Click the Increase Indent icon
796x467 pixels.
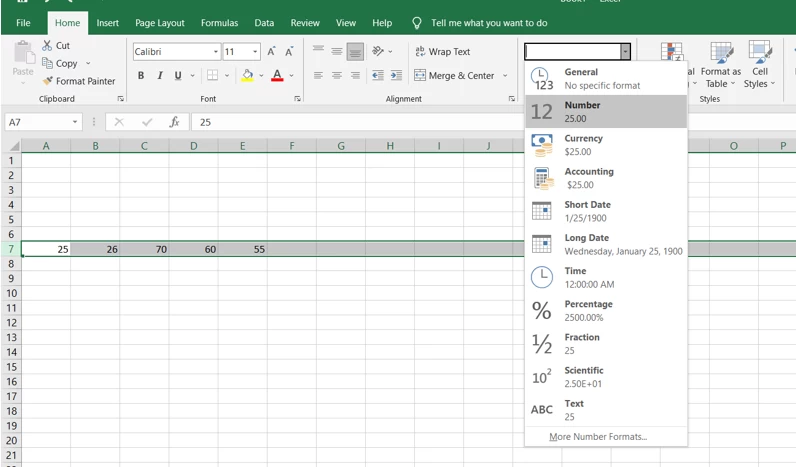[x=396, y=75]
